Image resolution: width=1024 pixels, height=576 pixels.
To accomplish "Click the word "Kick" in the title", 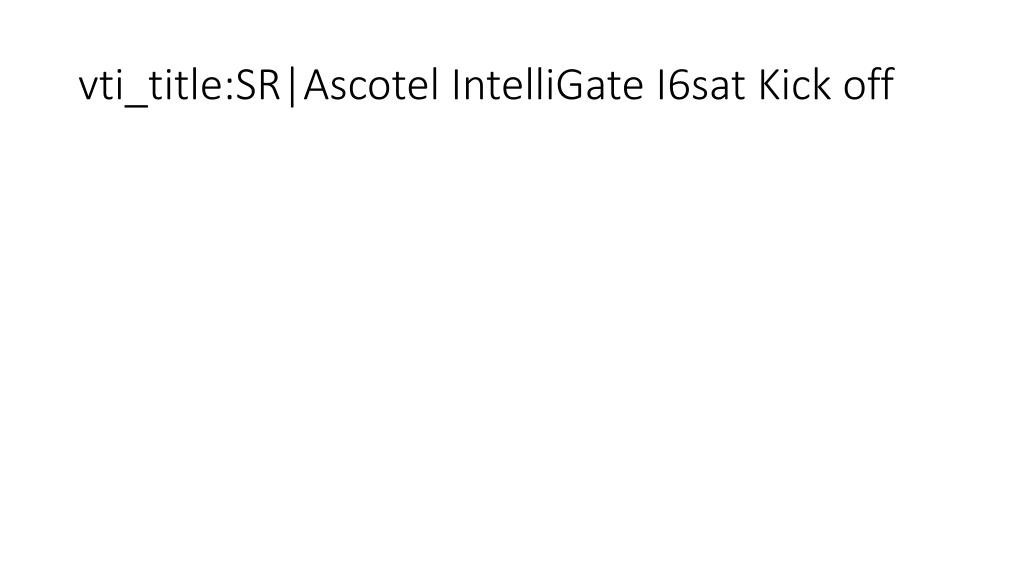I will pyautogui.click(x=795, y=85).
